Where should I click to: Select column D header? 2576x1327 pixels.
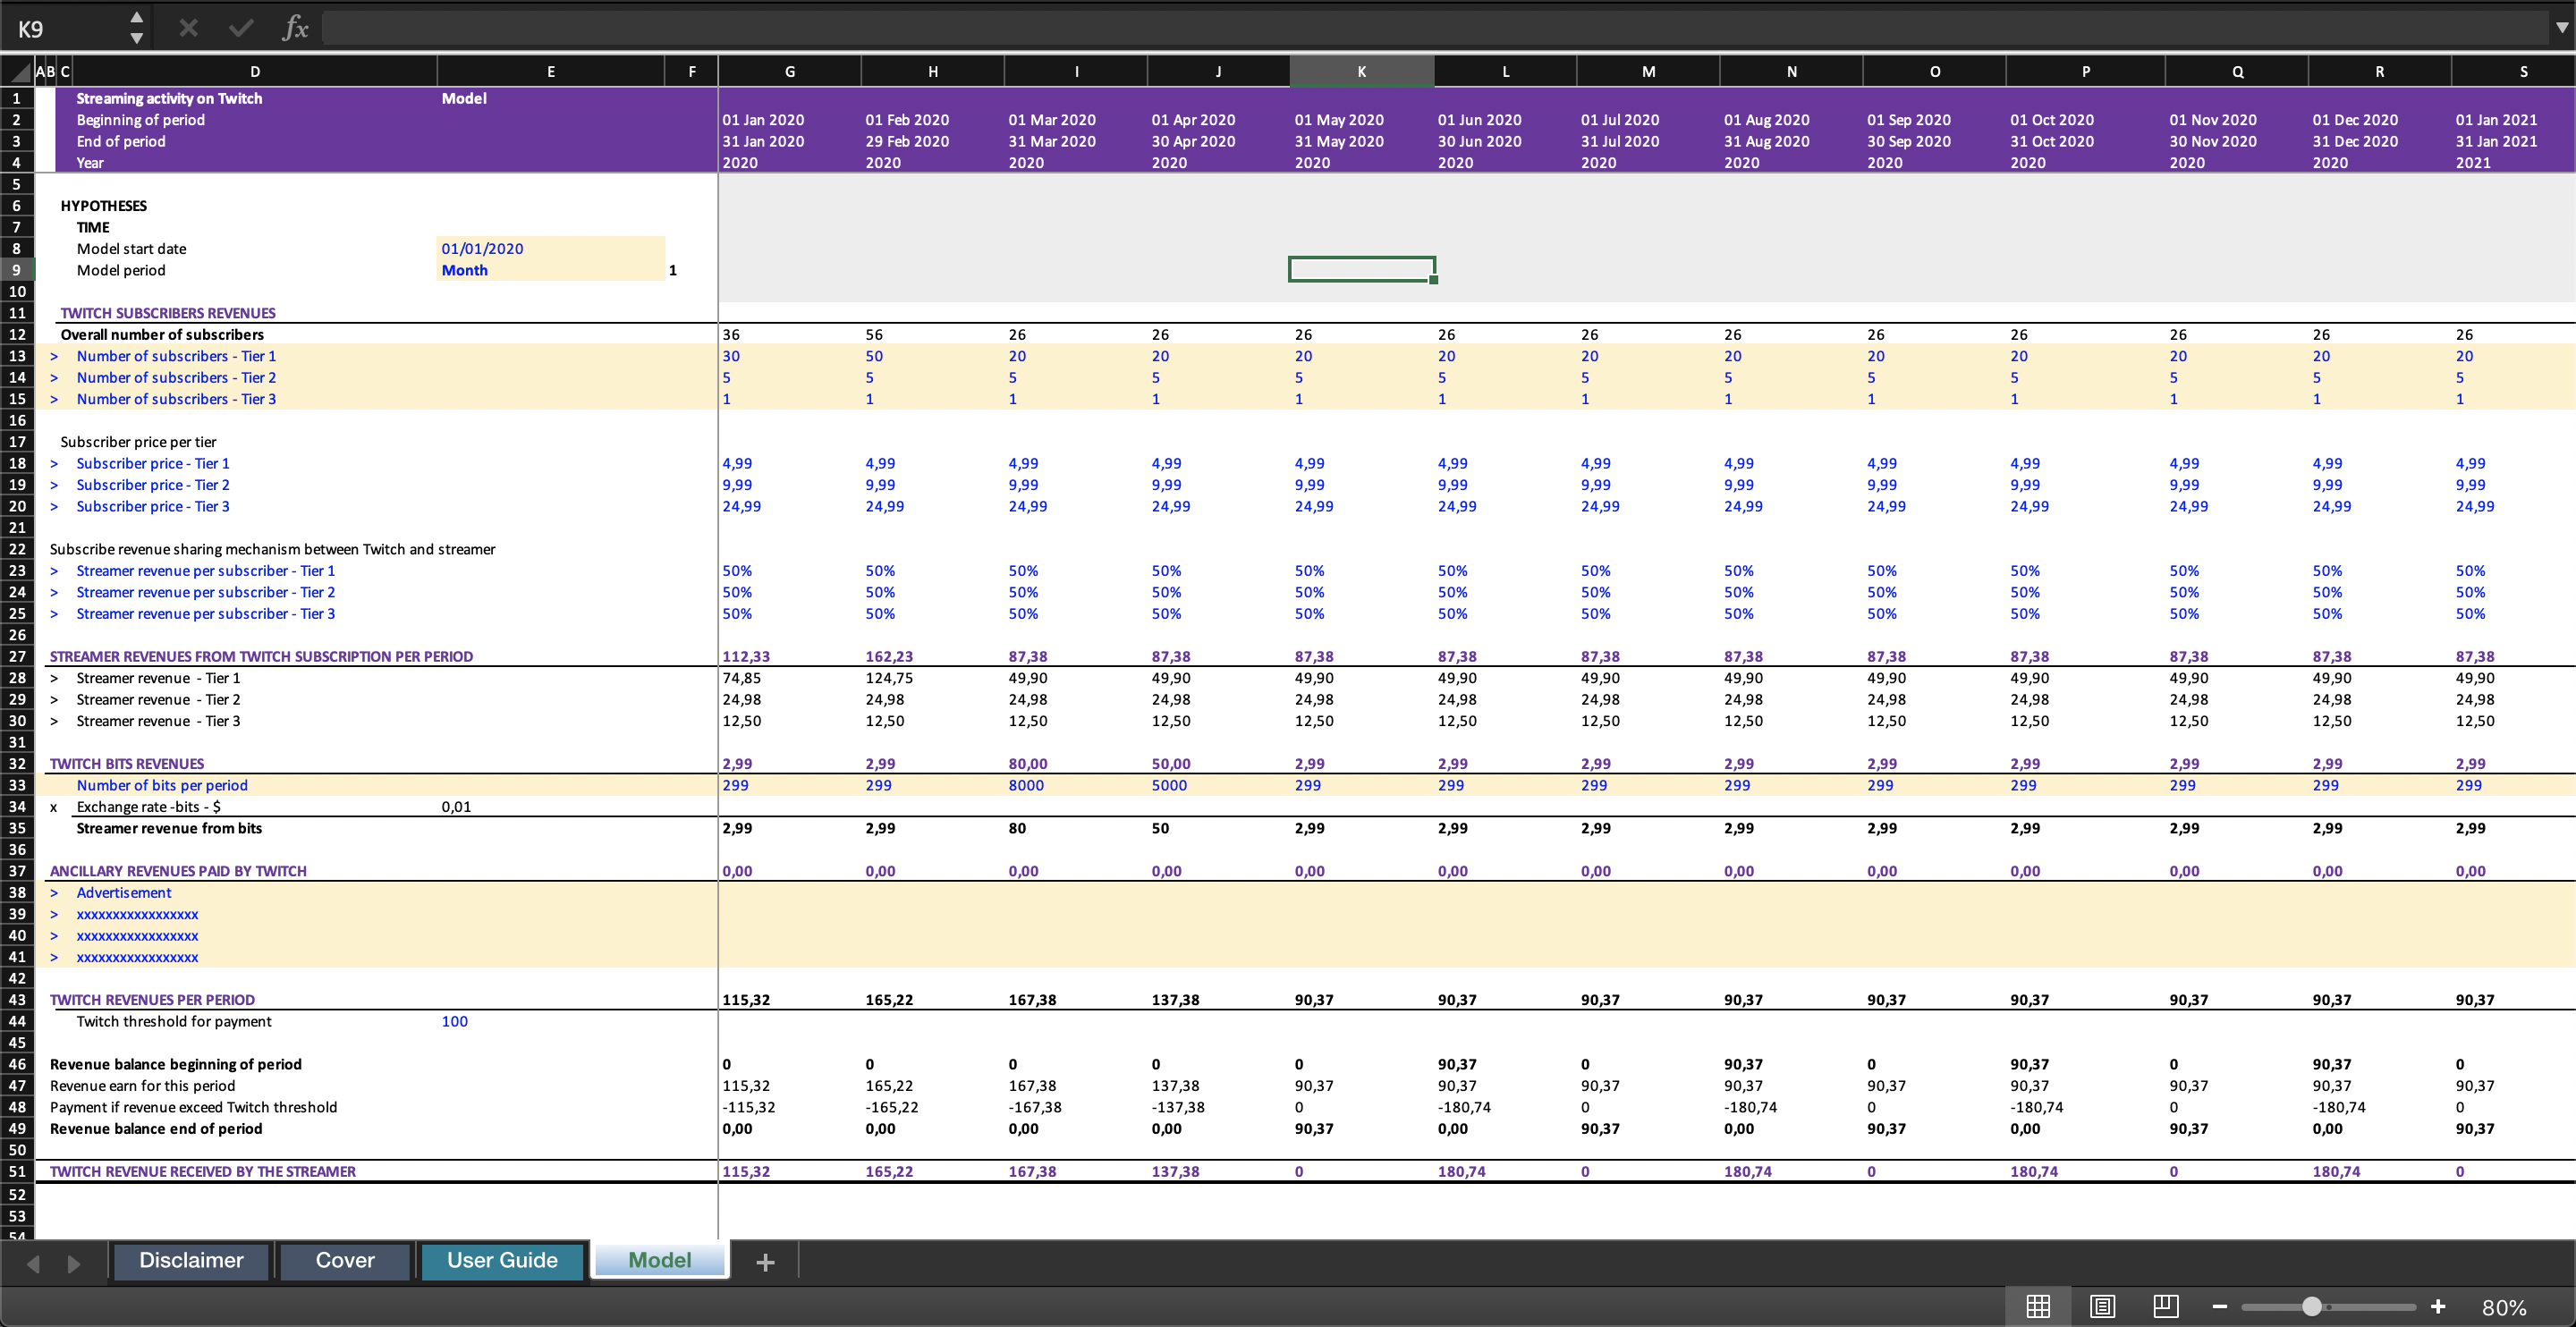[x=255, y=71]
